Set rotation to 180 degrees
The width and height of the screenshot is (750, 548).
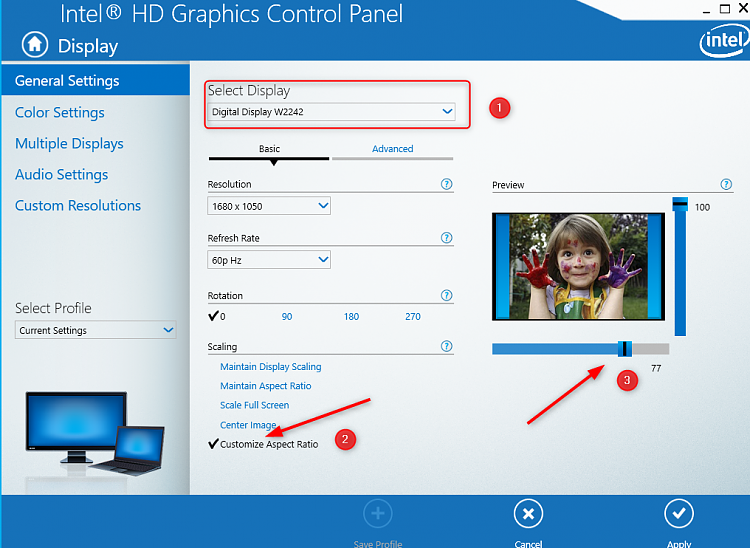click(351, 317)
